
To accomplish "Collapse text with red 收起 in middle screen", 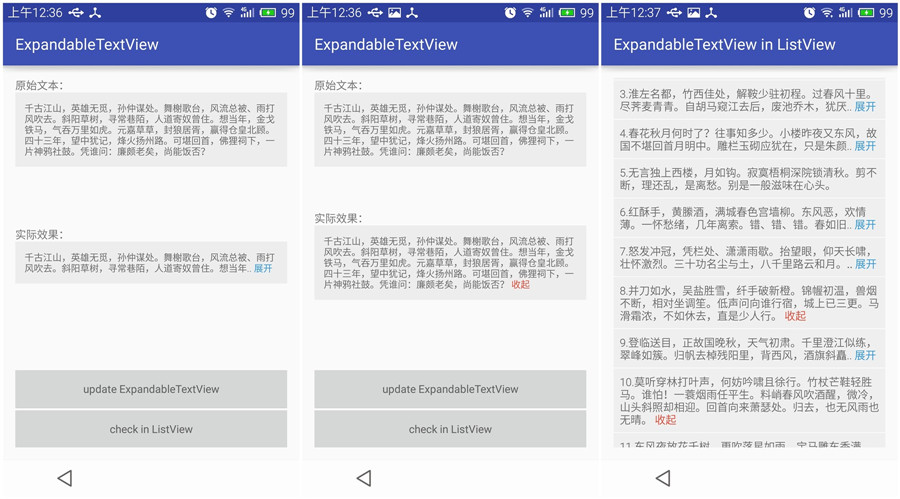I will coord(521,284).
